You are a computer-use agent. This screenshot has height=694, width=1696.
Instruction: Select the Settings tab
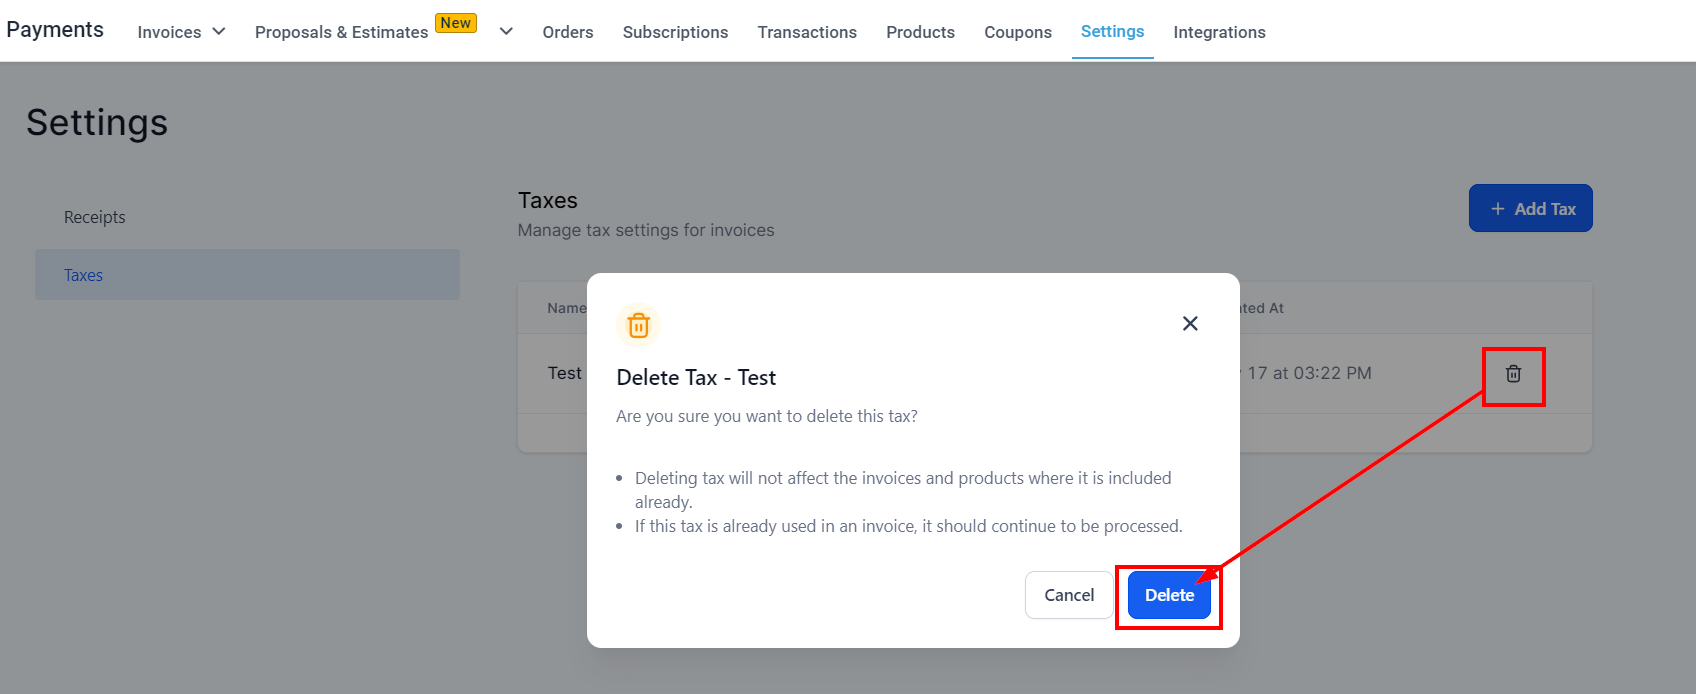tap(1112, 31)
